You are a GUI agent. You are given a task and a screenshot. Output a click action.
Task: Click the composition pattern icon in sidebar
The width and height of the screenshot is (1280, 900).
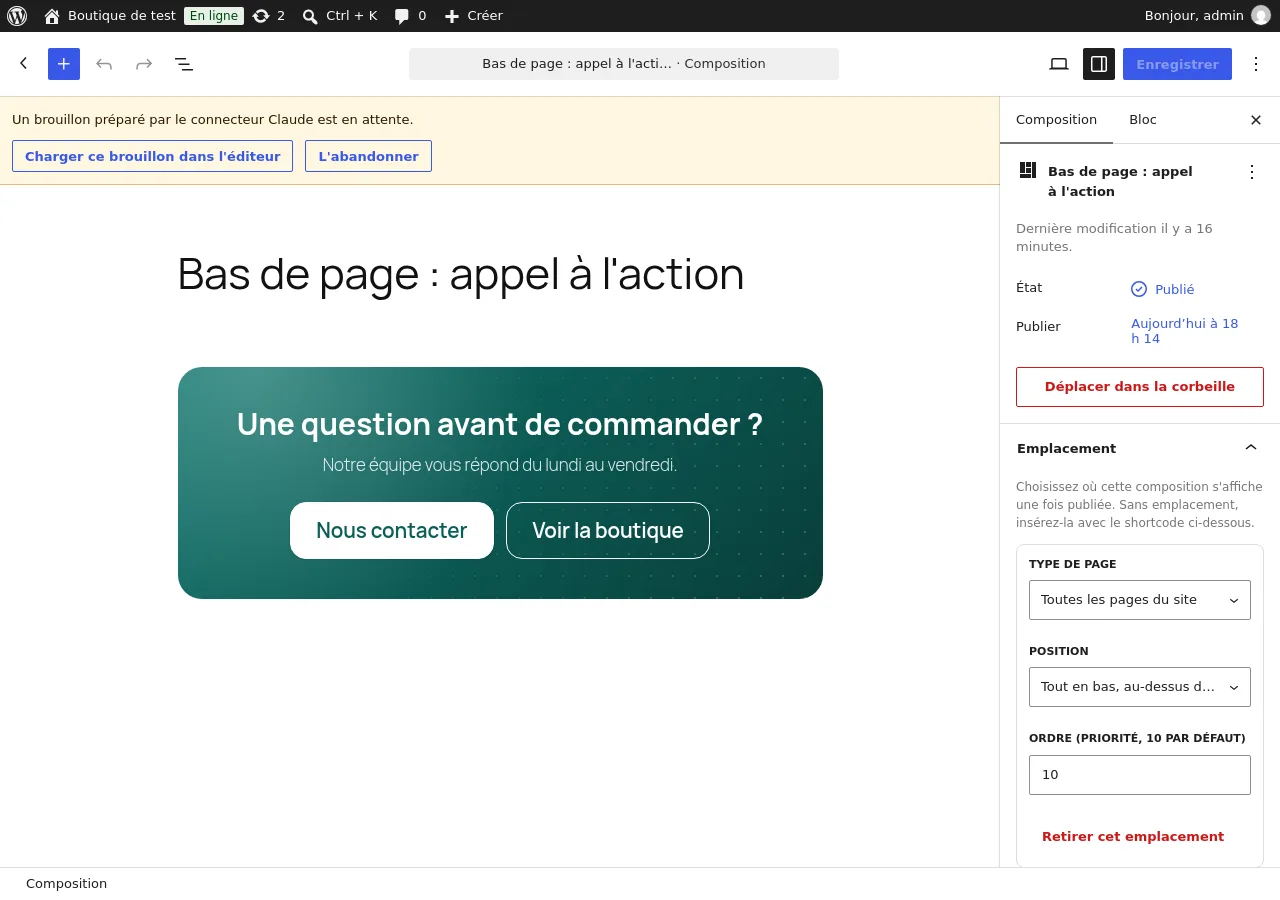pos(1028,170)
